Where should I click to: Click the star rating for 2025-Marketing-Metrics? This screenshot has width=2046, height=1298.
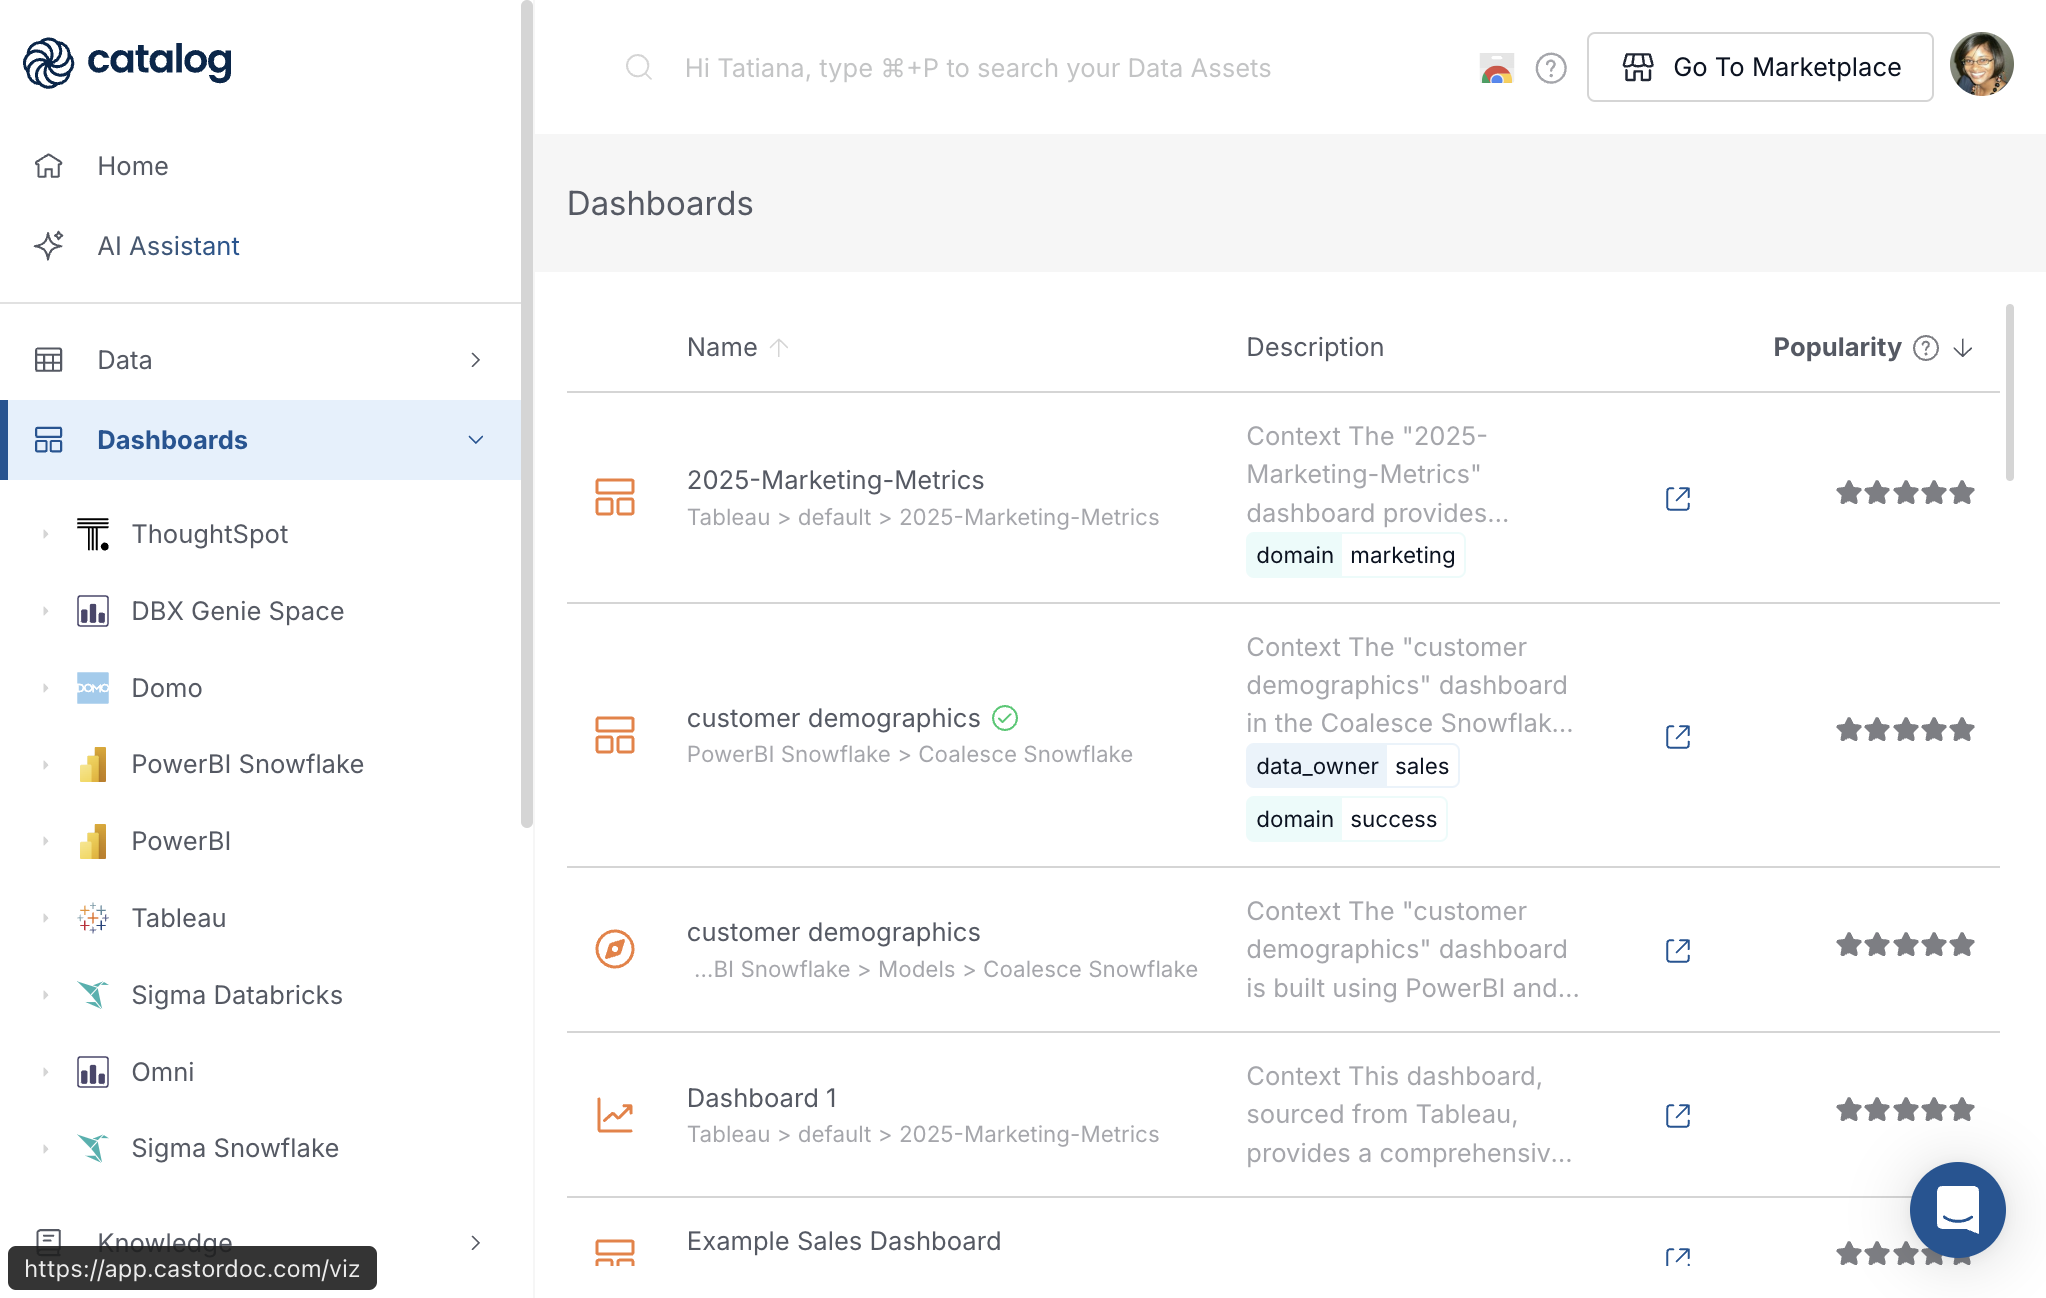click(x=1905, y=493)
